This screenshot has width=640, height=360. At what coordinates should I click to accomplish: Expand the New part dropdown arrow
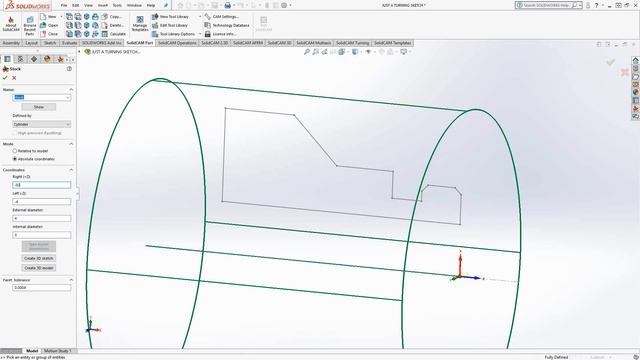pyautogui.click(x=61, y=17)
